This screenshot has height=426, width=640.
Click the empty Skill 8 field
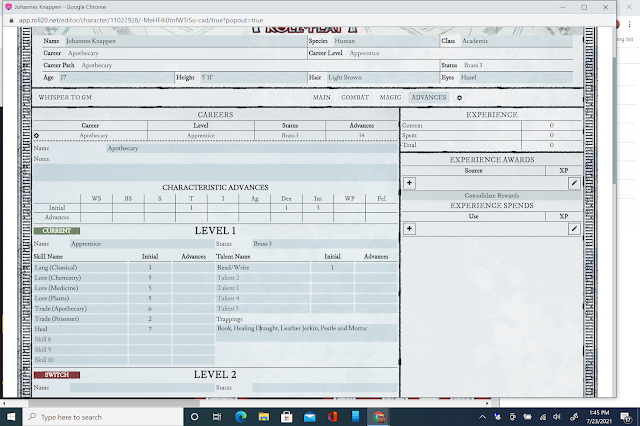point(80,339)
